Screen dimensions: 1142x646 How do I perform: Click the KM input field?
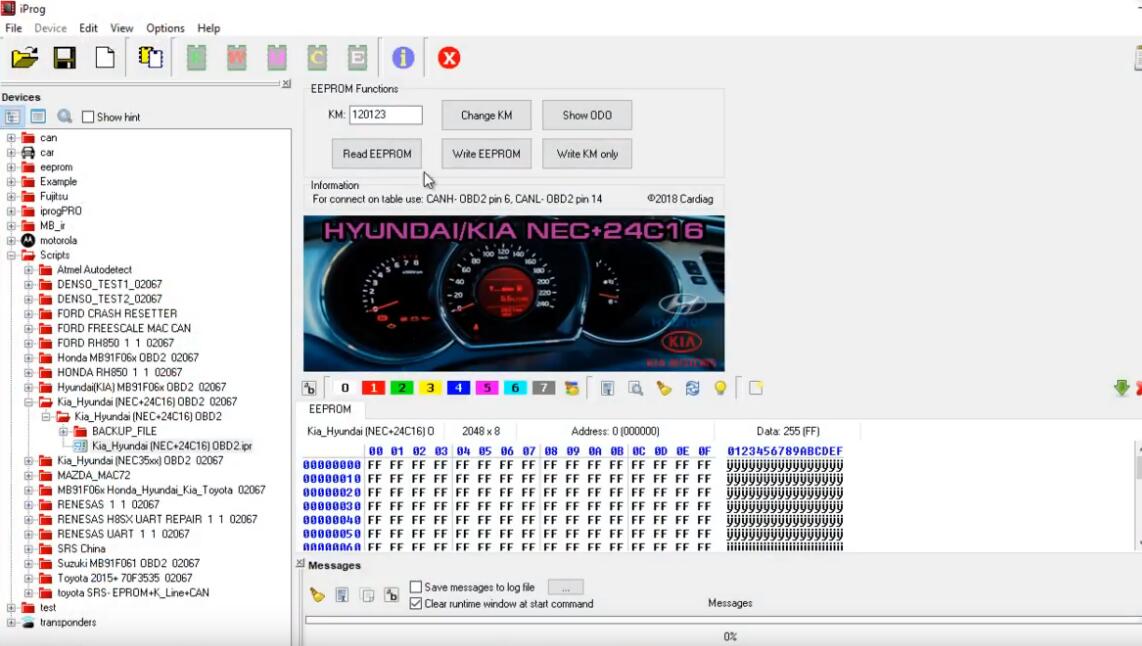385,114
